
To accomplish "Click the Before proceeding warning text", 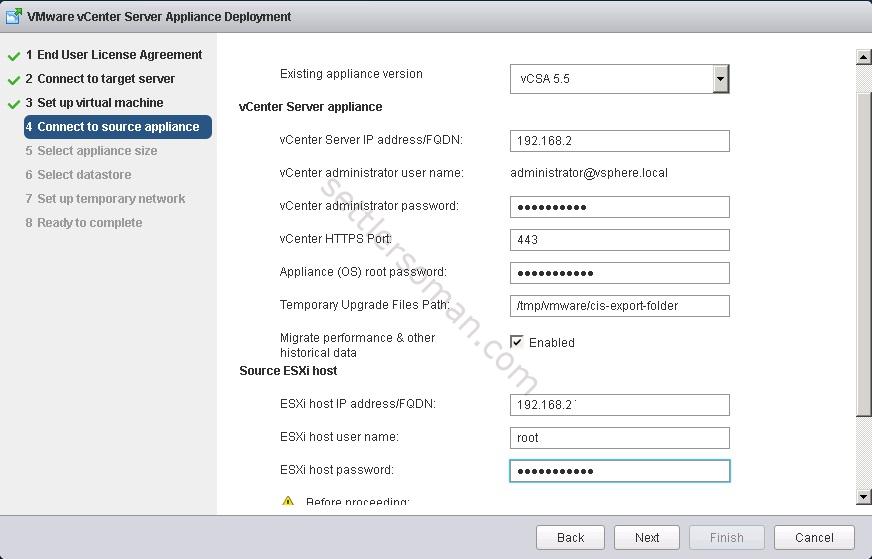I will tap(357, 501).
